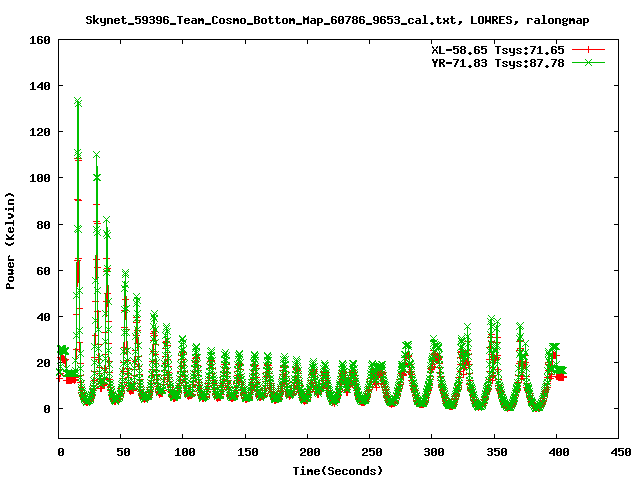This screenshot has height=480, width=640.
Task: Click the x-axis tick label 150
Action: point(247,452)
